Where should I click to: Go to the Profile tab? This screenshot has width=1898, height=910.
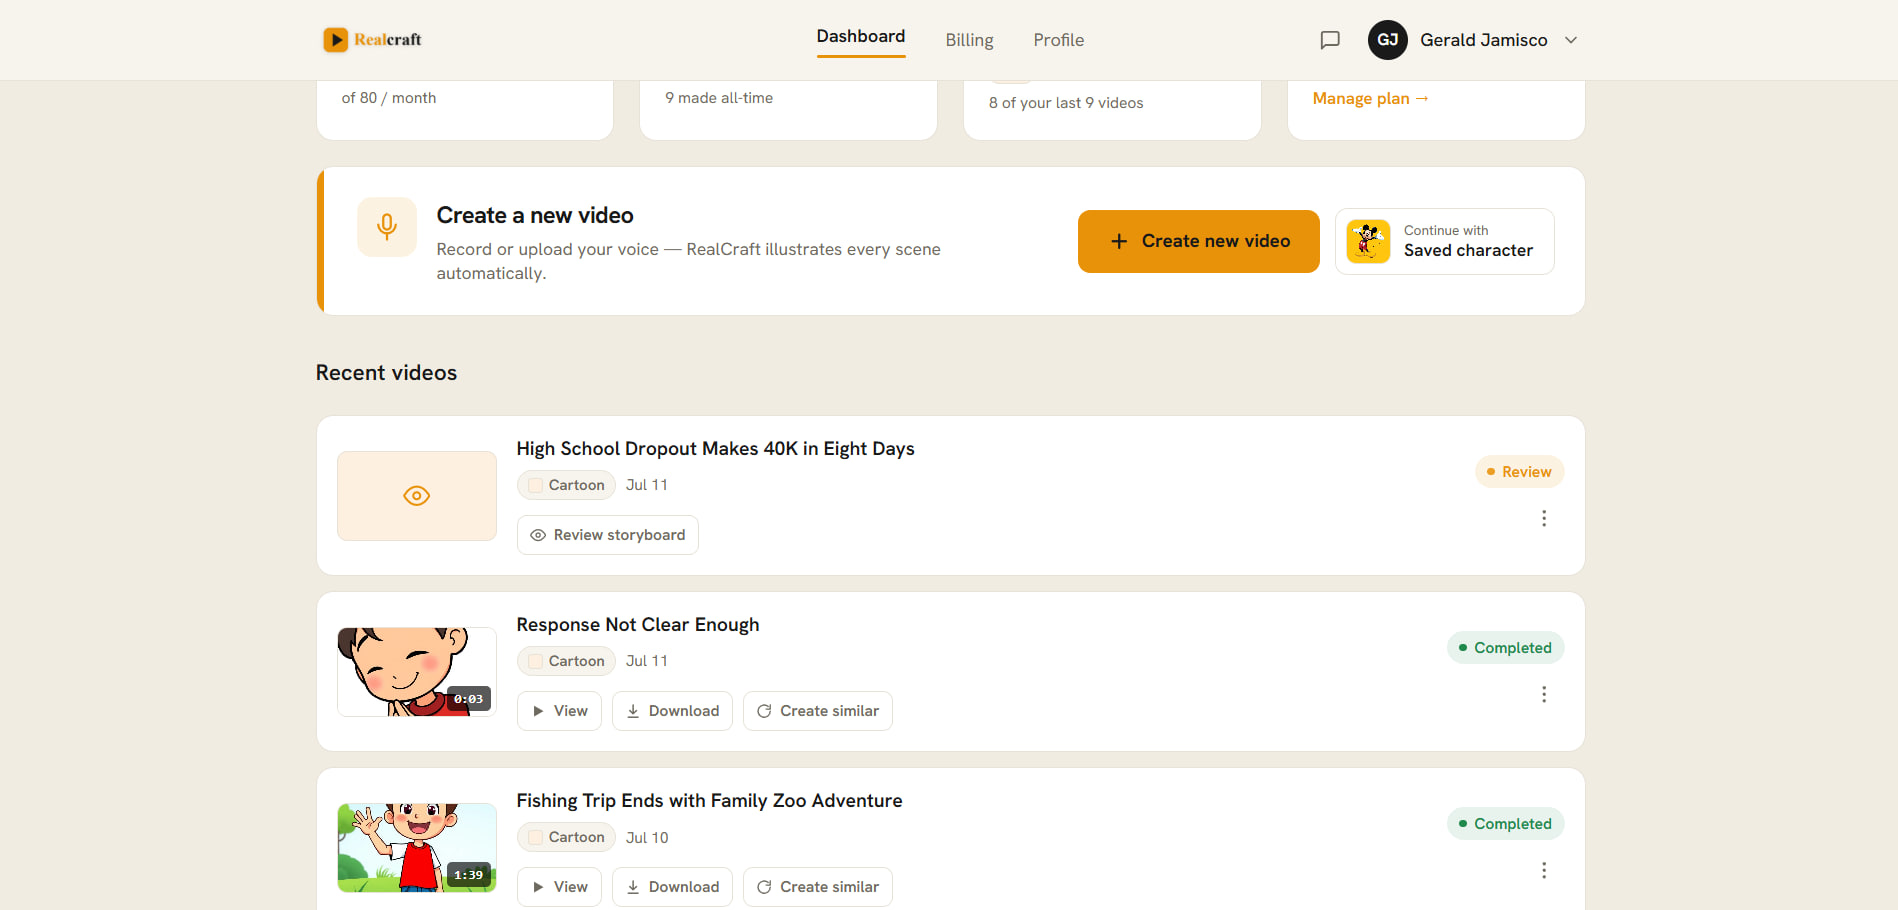(x=1059, y=40)
